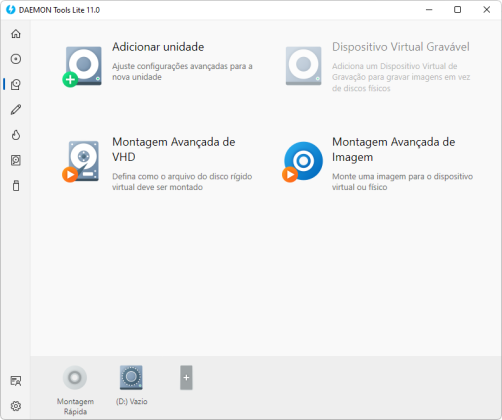Select the pencil image editor icon

tap(16, 110)
